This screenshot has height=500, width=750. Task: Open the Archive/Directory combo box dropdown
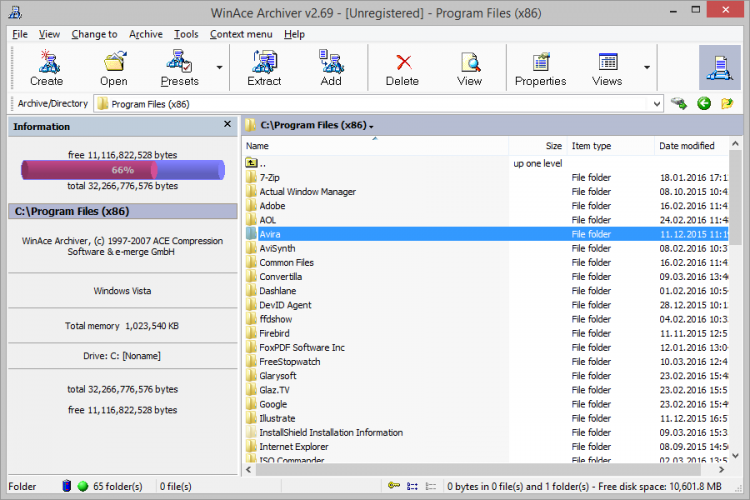[657, 104]
